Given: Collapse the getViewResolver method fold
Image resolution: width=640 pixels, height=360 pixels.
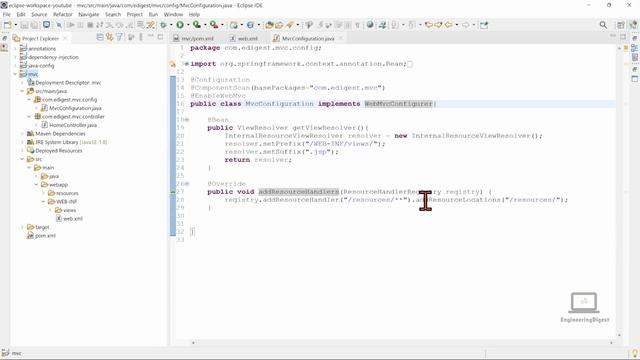Looking at the screenshot, I should (187, 120).
